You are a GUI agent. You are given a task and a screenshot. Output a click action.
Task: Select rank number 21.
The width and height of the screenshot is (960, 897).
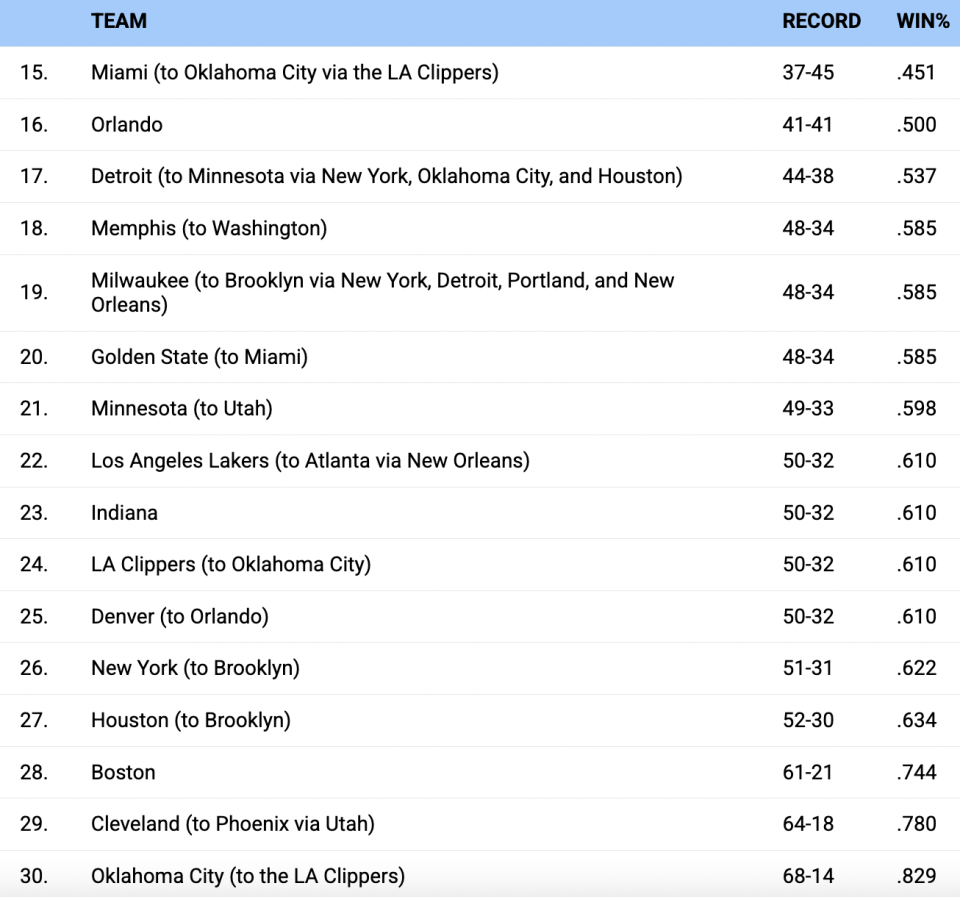point(34,408)
